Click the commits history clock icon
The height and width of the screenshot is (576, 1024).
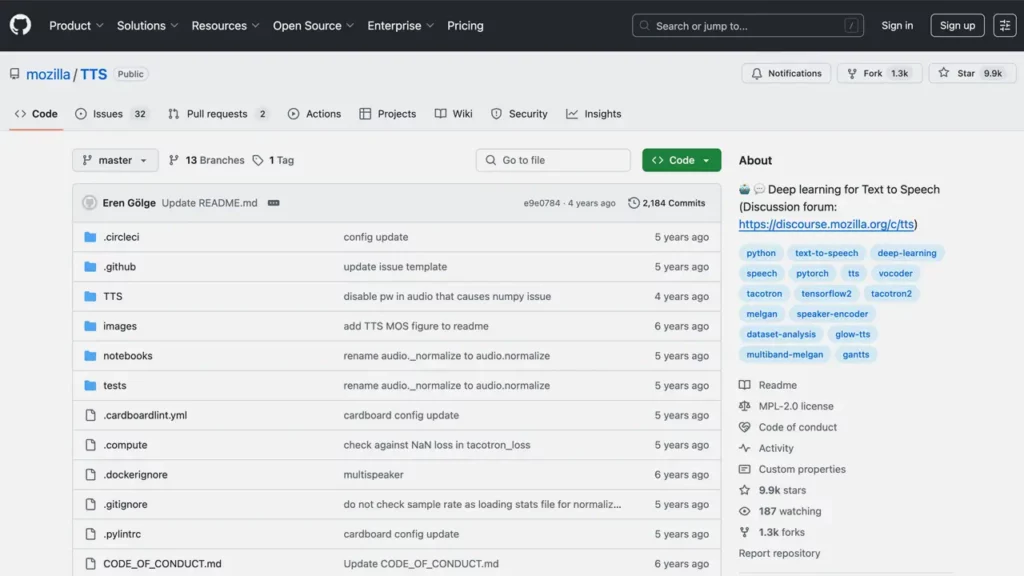pyautogui.click(x=633, y=203)
